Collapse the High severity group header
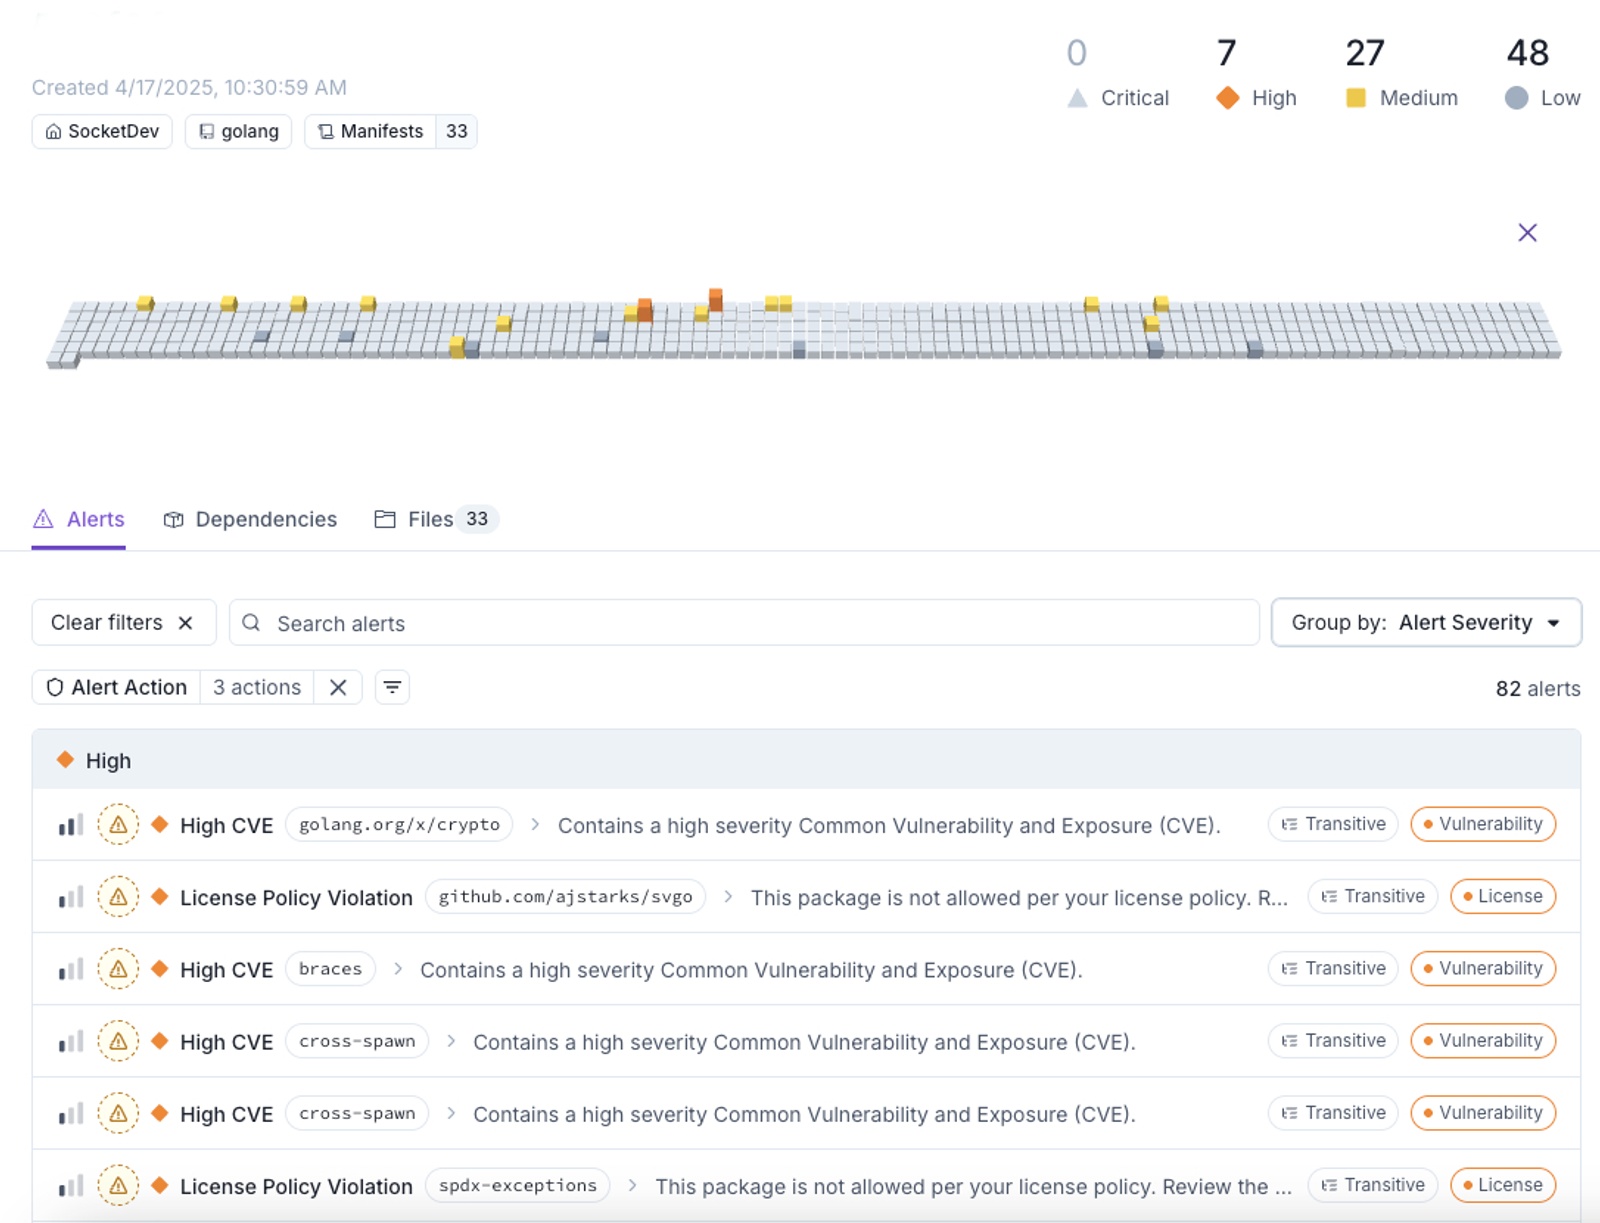1600x1223 pixels. click(806, 760)
